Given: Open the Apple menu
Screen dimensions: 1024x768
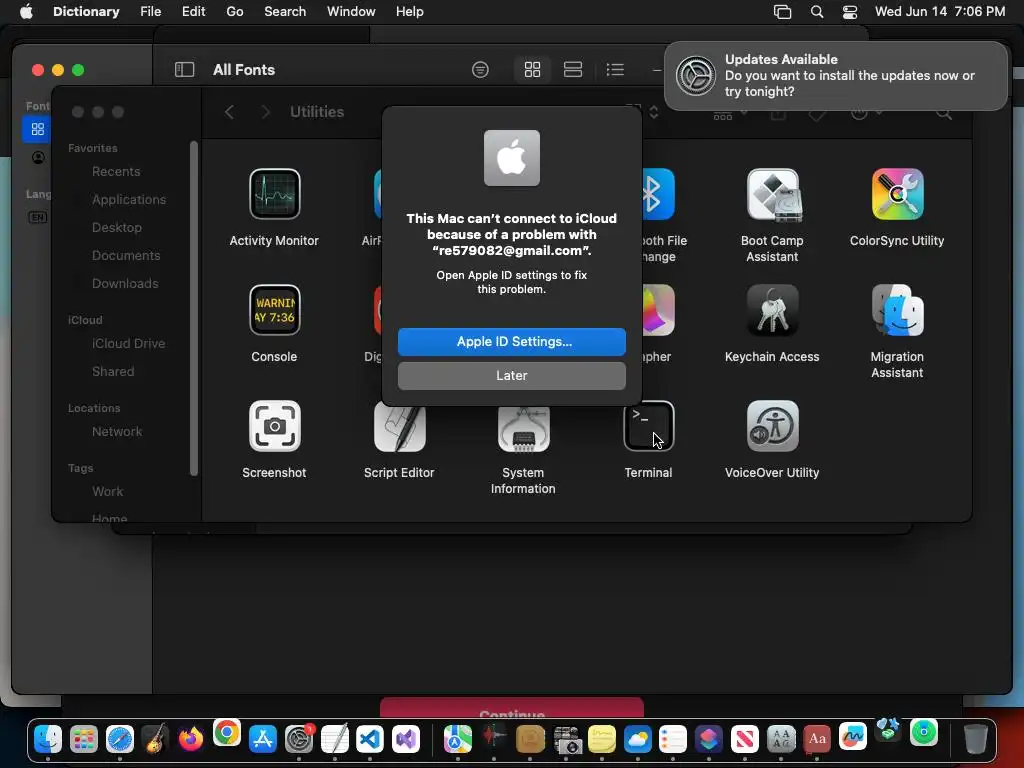Looking at the screenshot, I should click(x=26, y=11).
